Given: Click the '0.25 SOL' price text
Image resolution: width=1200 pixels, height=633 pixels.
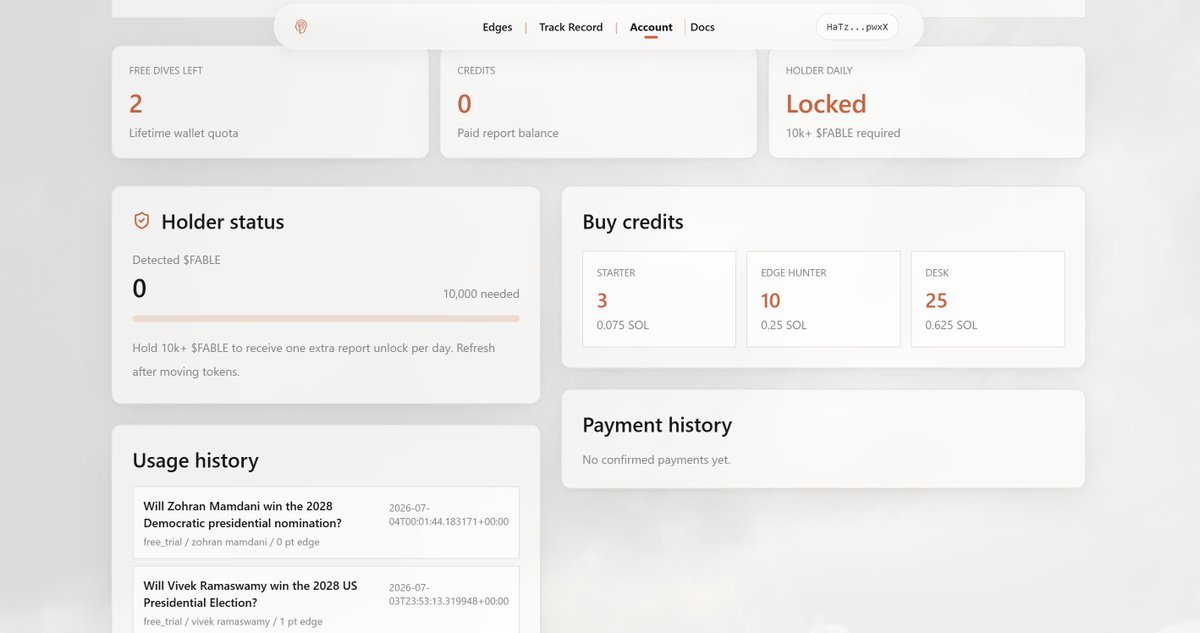Looking at the screenshot, I should tap(784, 325).
